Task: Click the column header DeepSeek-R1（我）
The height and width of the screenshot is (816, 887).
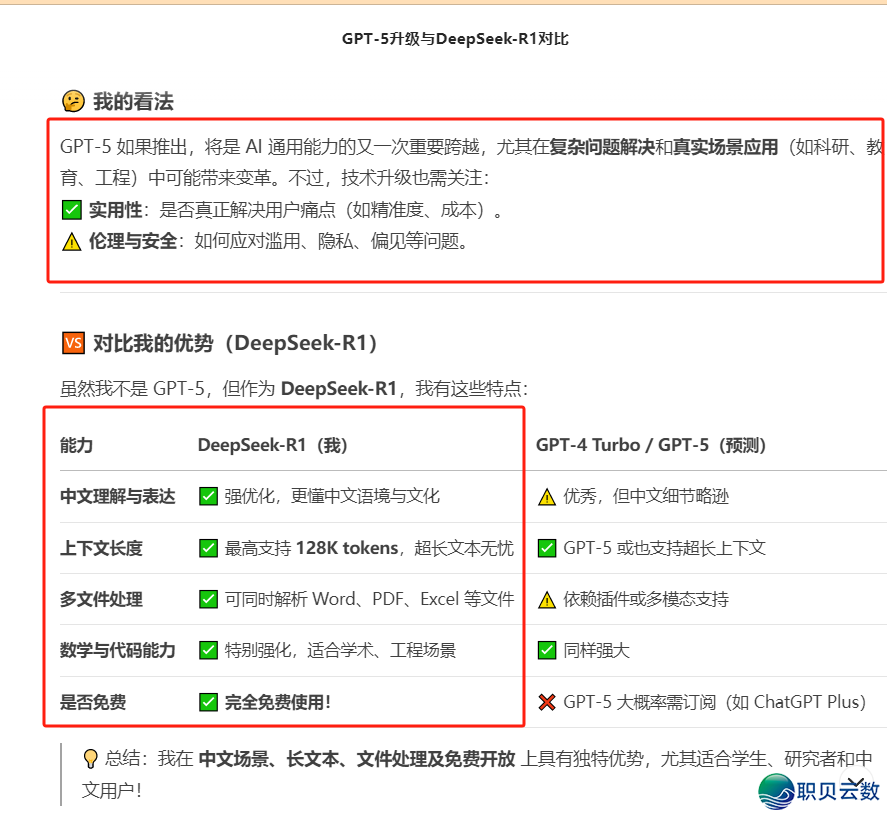Action: click(x=272, y=445)
